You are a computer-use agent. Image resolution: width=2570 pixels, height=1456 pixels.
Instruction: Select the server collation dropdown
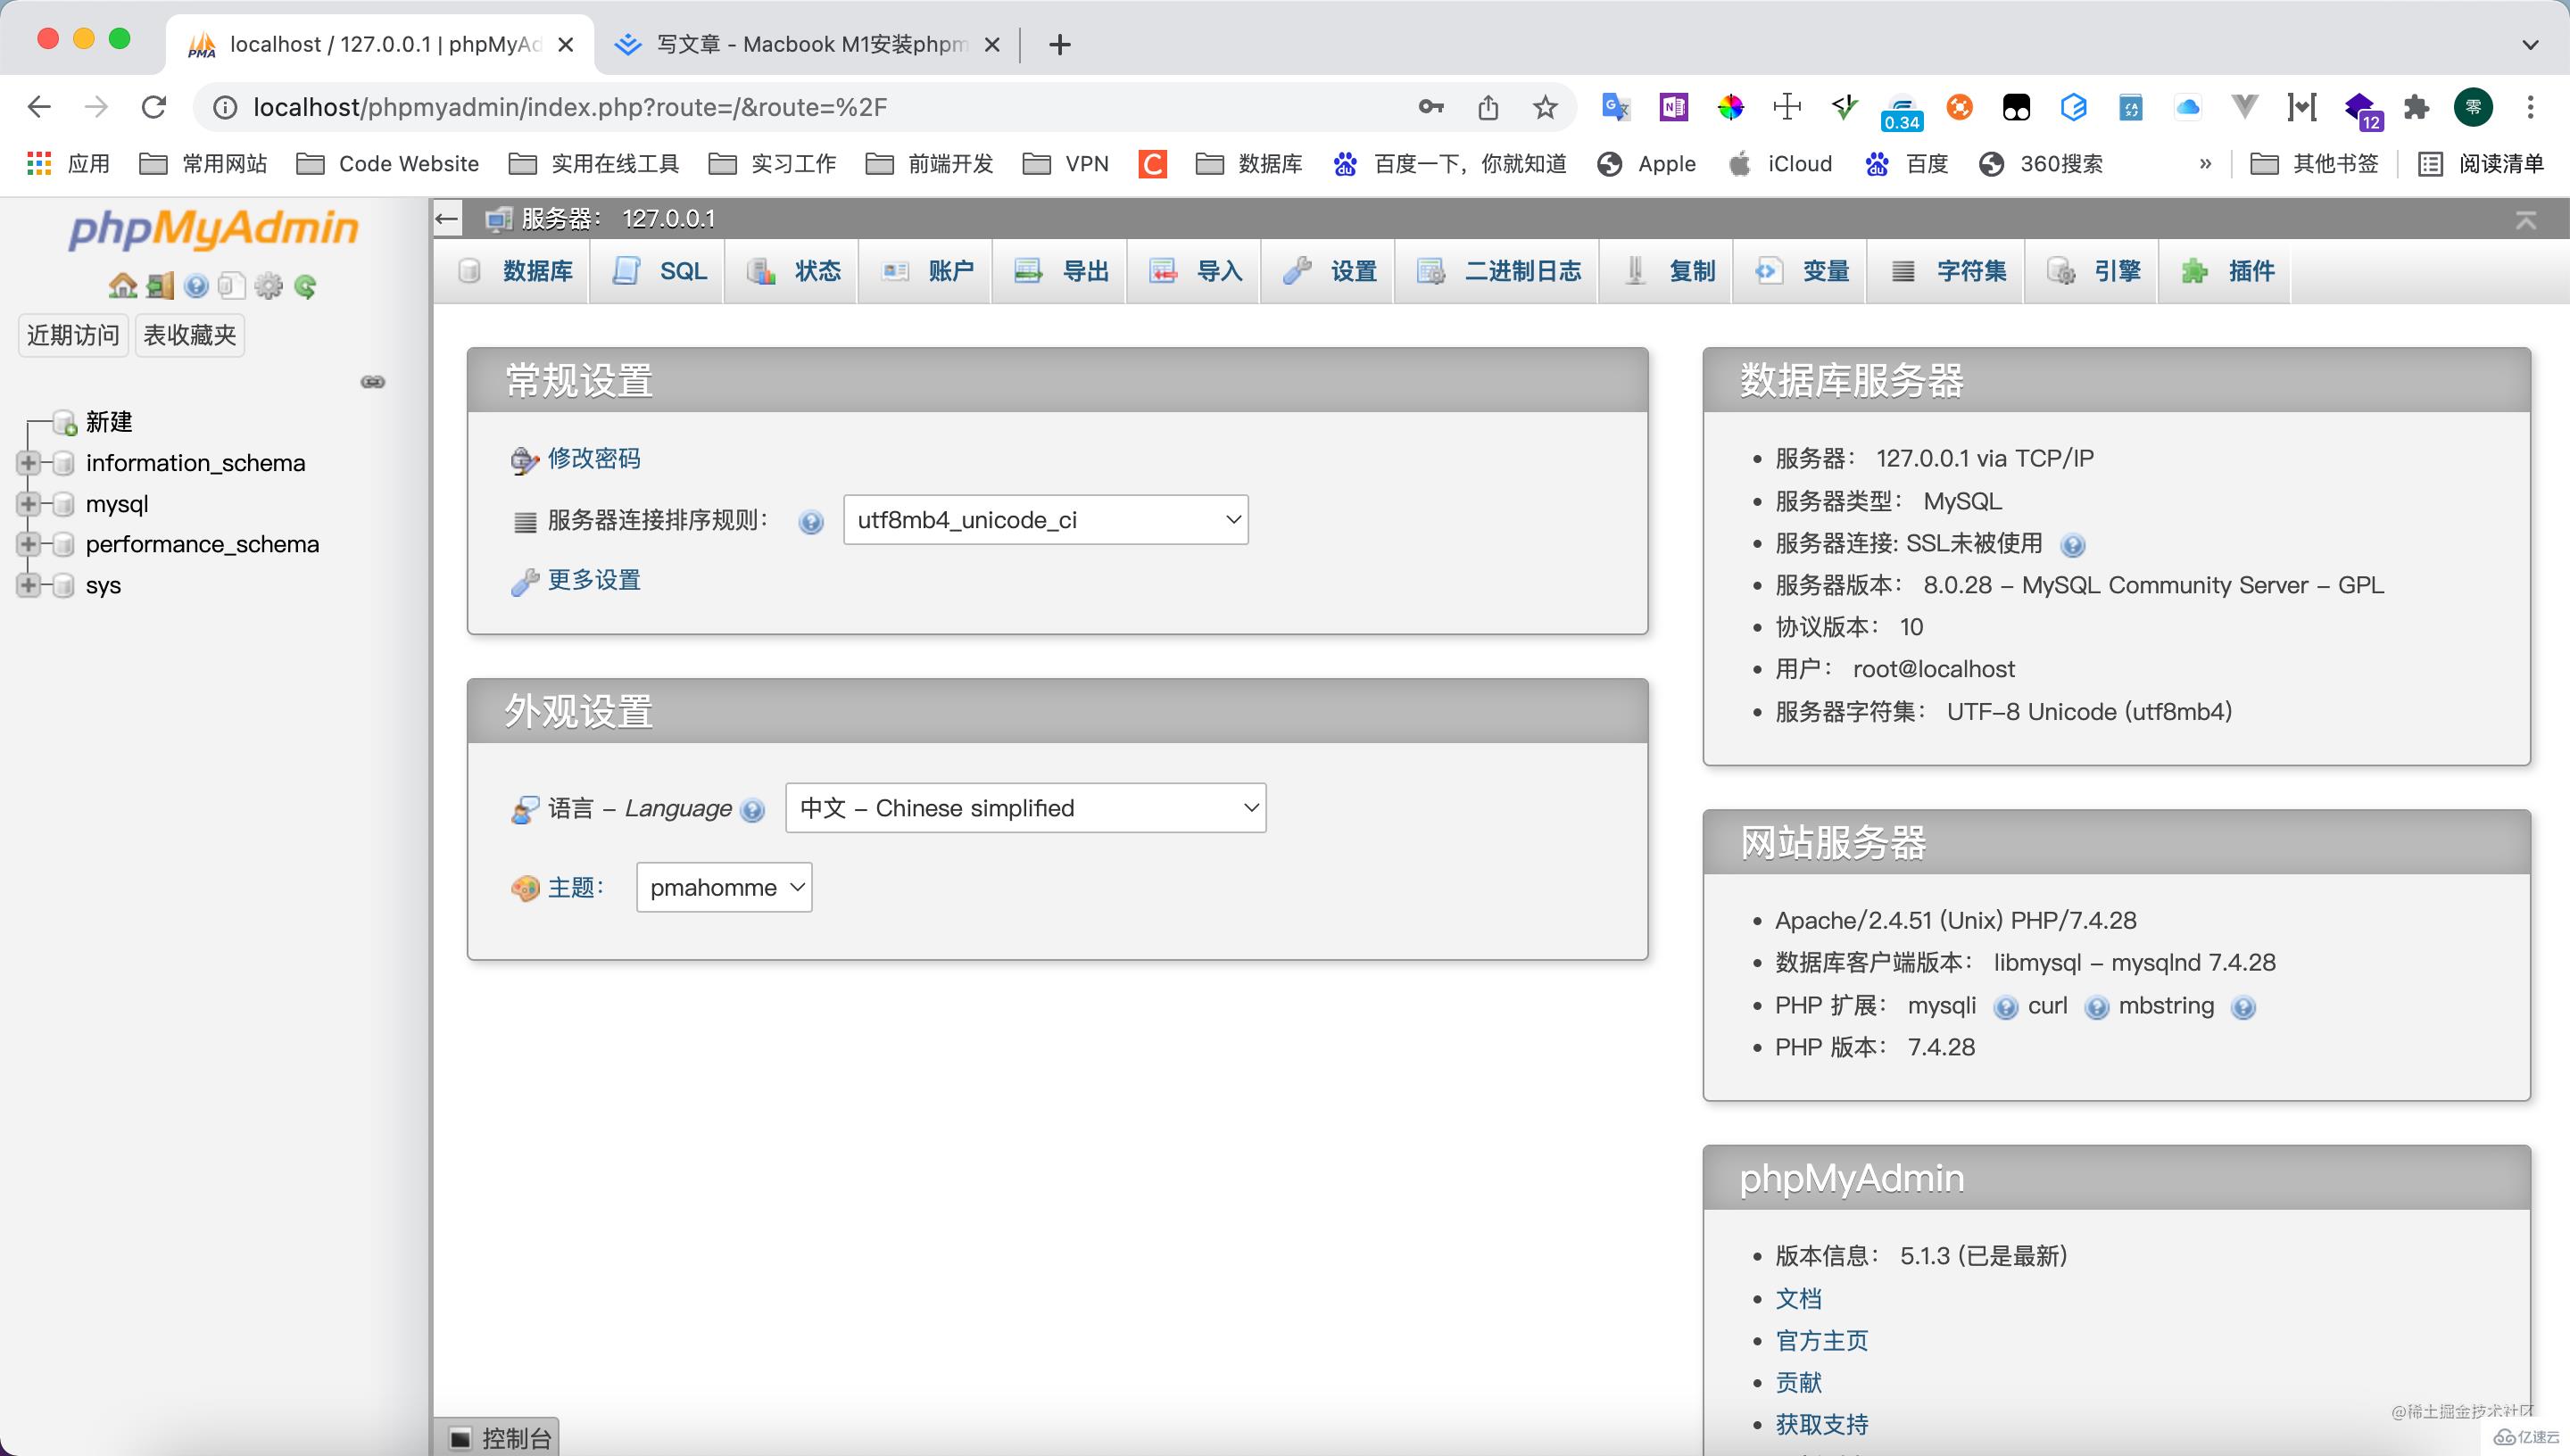[1045, 519]
